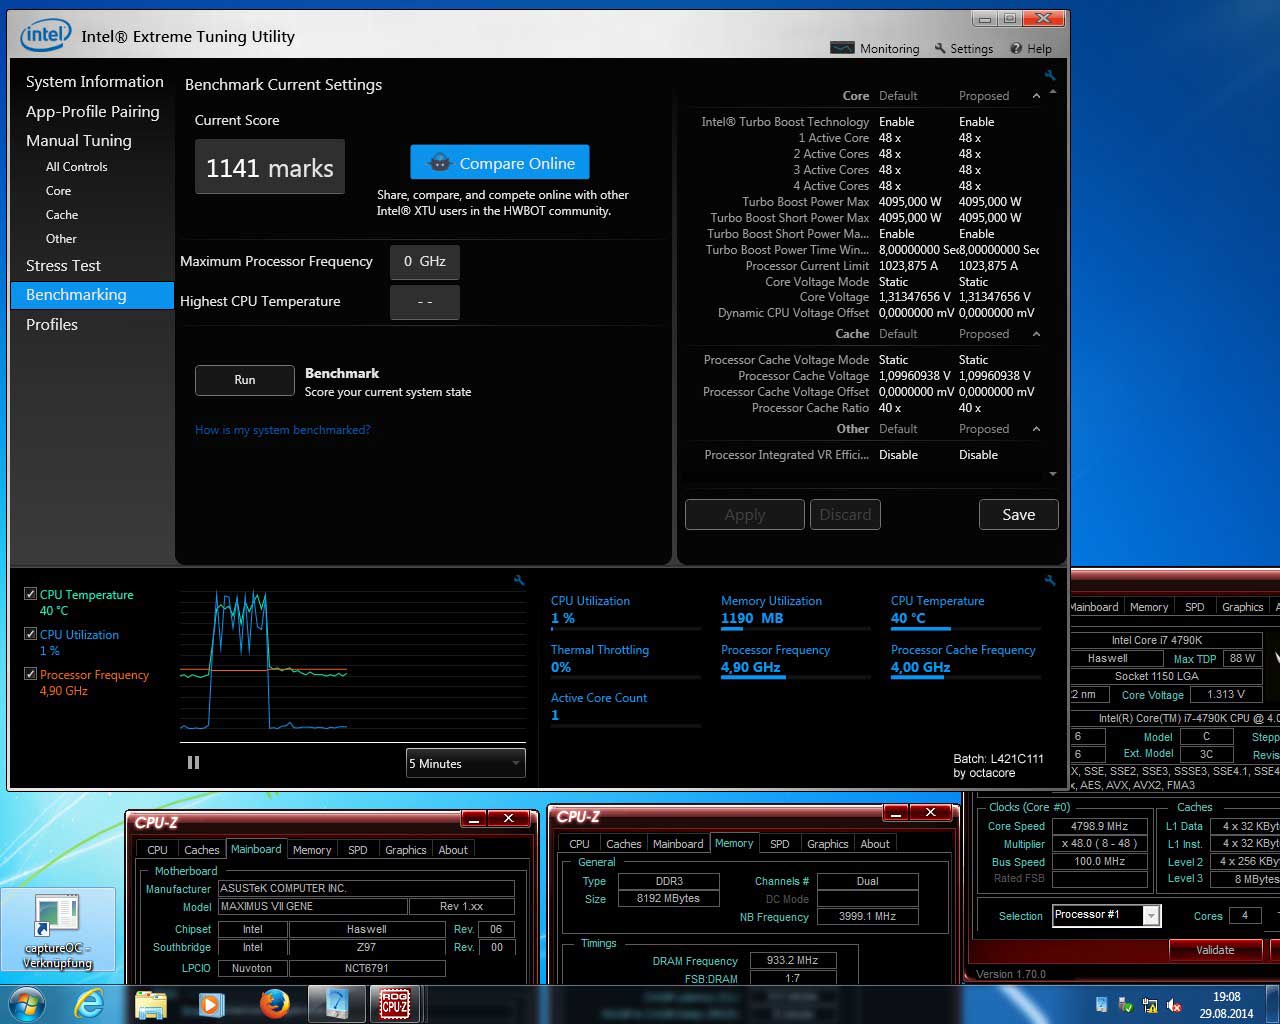Collapse the Other settings section
The image size is (1280, 1024).
[1036, 429]
